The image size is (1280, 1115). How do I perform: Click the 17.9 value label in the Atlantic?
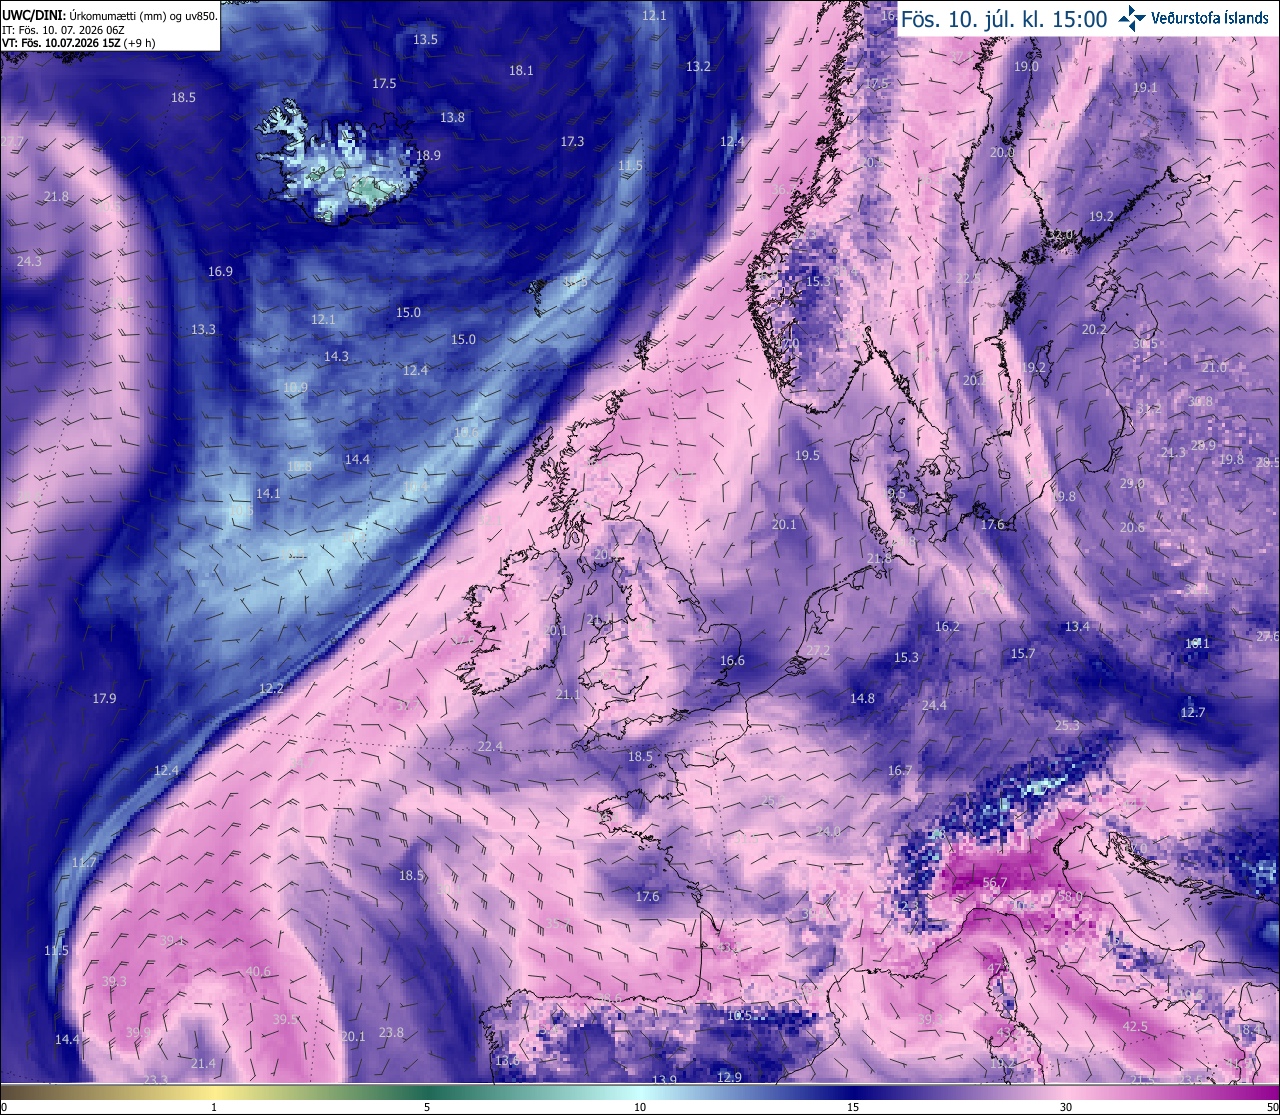(x=104, y=698)
